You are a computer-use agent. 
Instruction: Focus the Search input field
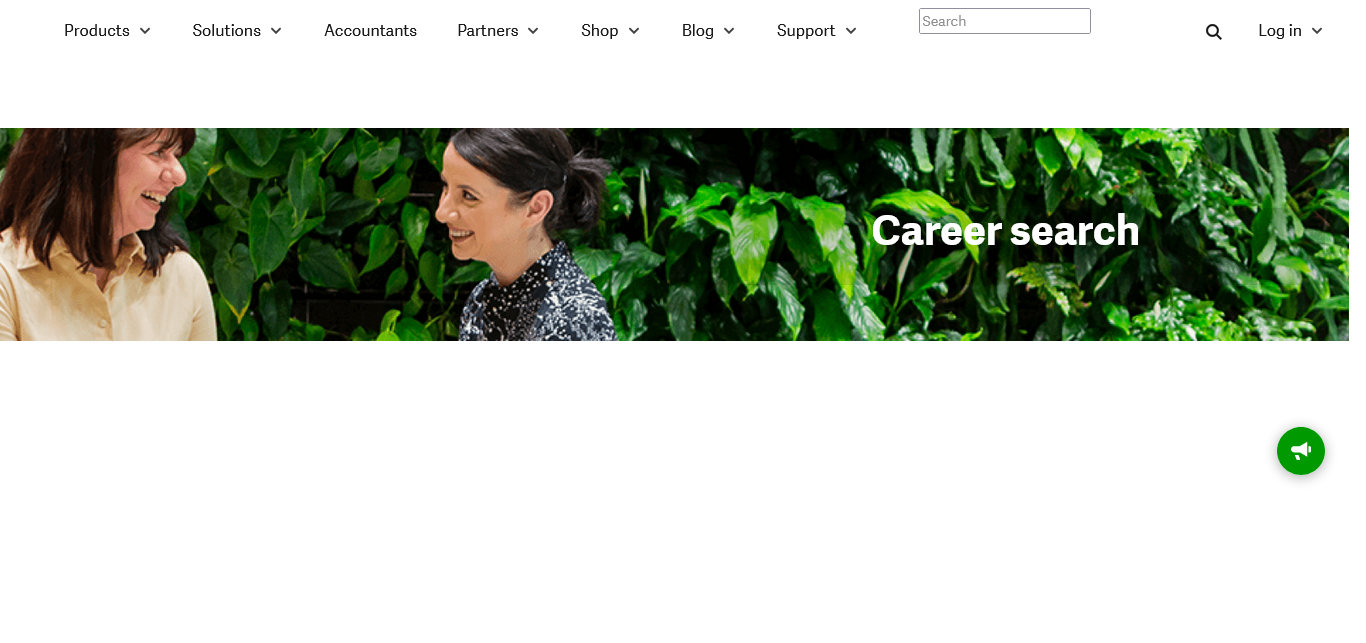[x=1005, y=21]
